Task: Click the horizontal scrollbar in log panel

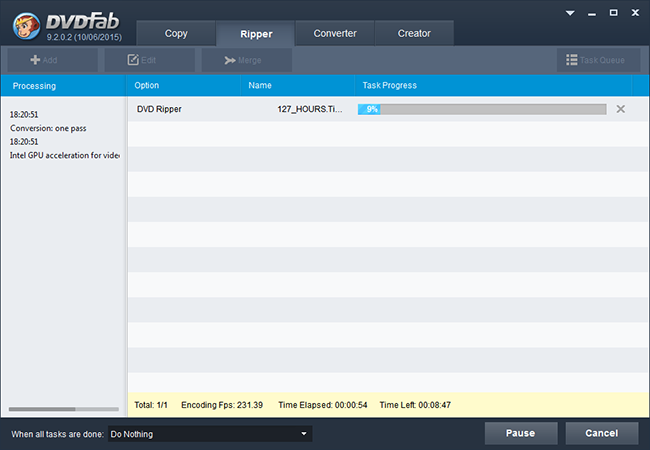Action: (63, 409)
